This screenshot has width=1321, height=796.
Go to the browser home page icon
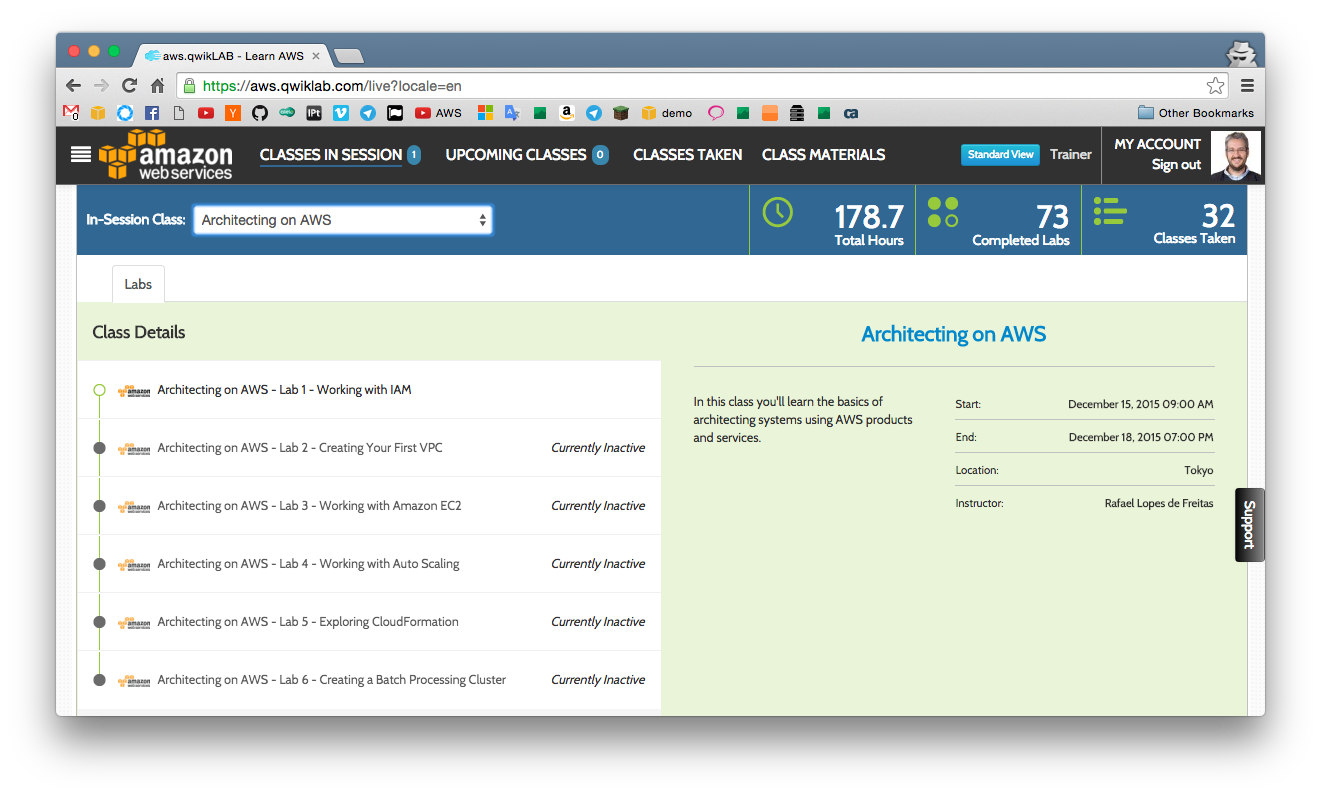[x=157, y=86]
